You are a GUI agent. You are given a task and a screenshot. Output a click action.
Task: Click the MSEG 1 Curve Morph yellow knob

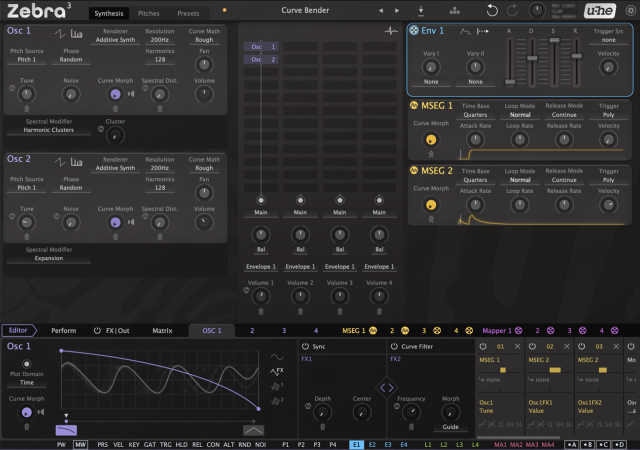pos(431,140)
